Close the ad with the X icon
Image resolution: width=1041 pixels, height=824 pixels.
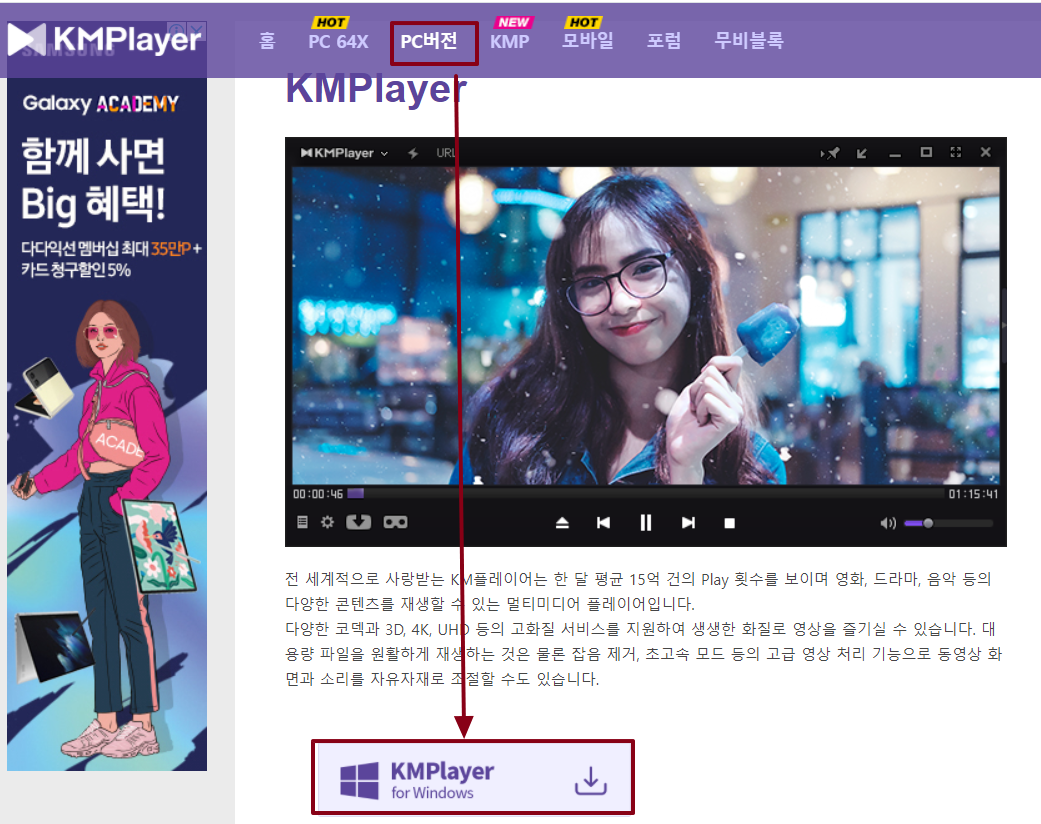pos(197,30)
